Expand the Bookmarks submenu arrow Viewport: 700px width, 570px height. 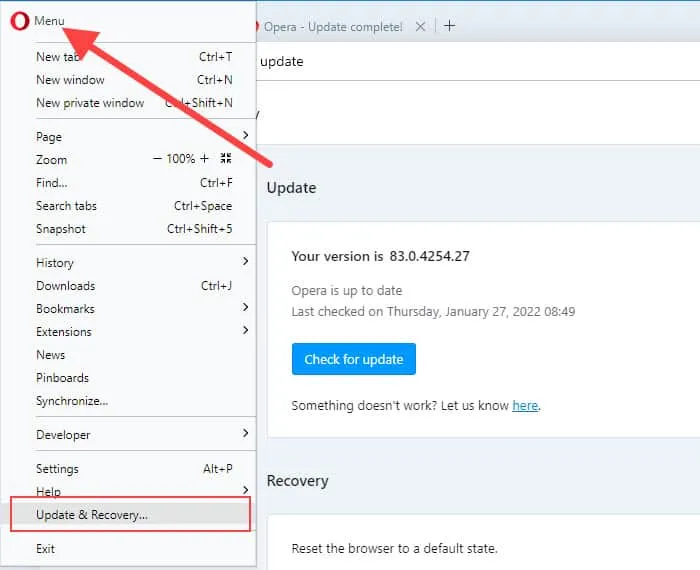tap(245, 307)
